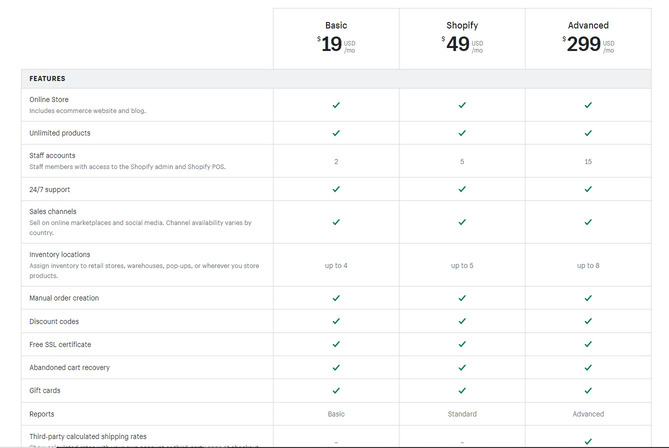Click 'up to 5' inventory locations value

click(x=462, y=266)
